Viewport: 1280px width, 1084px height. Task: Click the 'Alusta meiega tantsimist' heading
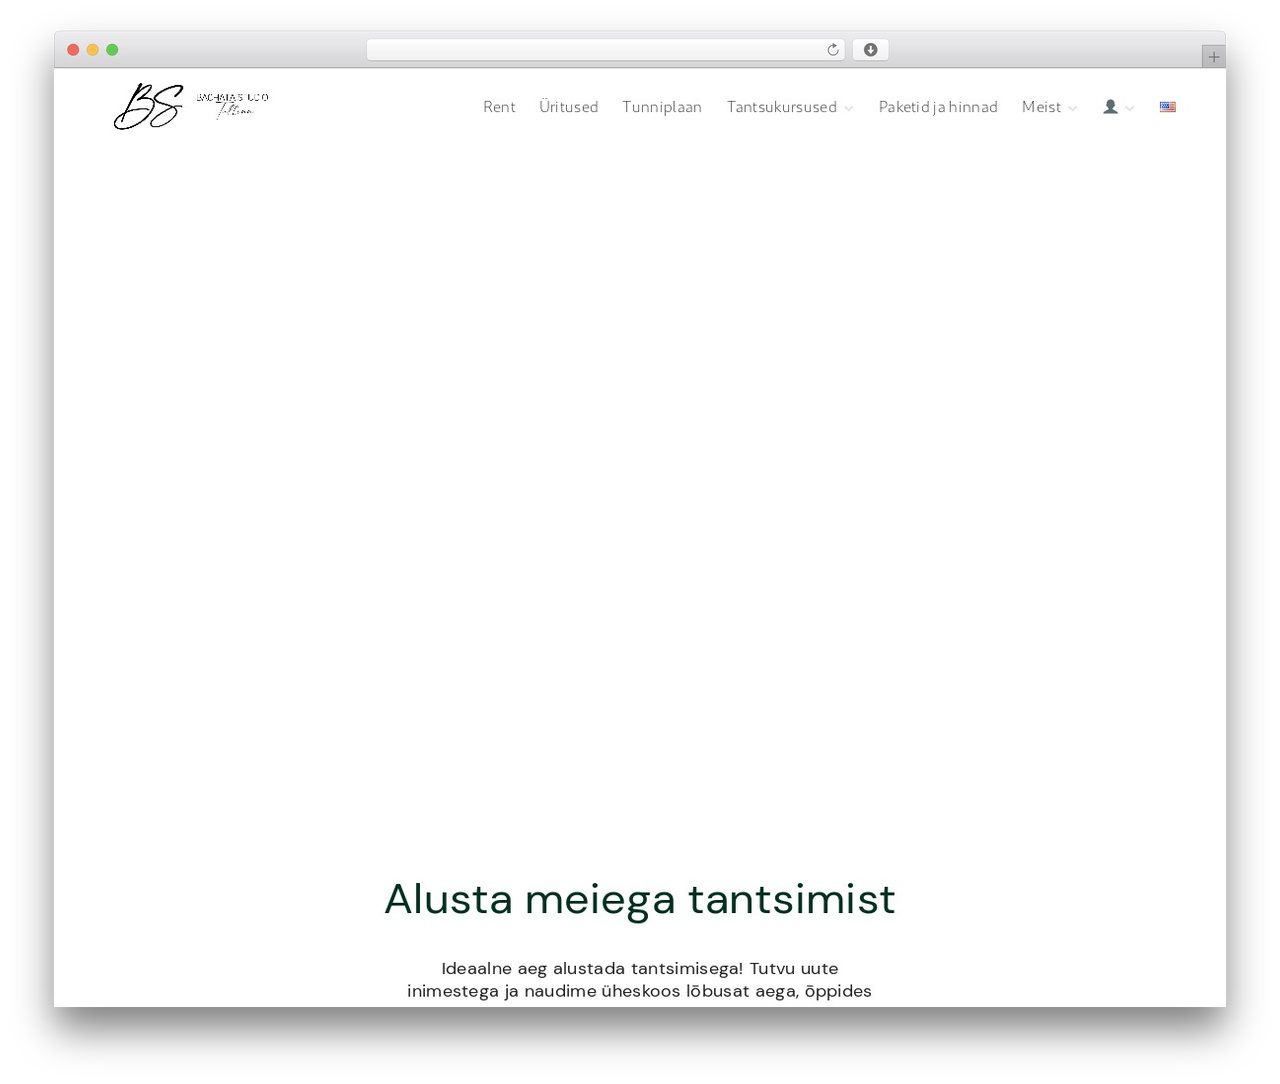point(640,898)
